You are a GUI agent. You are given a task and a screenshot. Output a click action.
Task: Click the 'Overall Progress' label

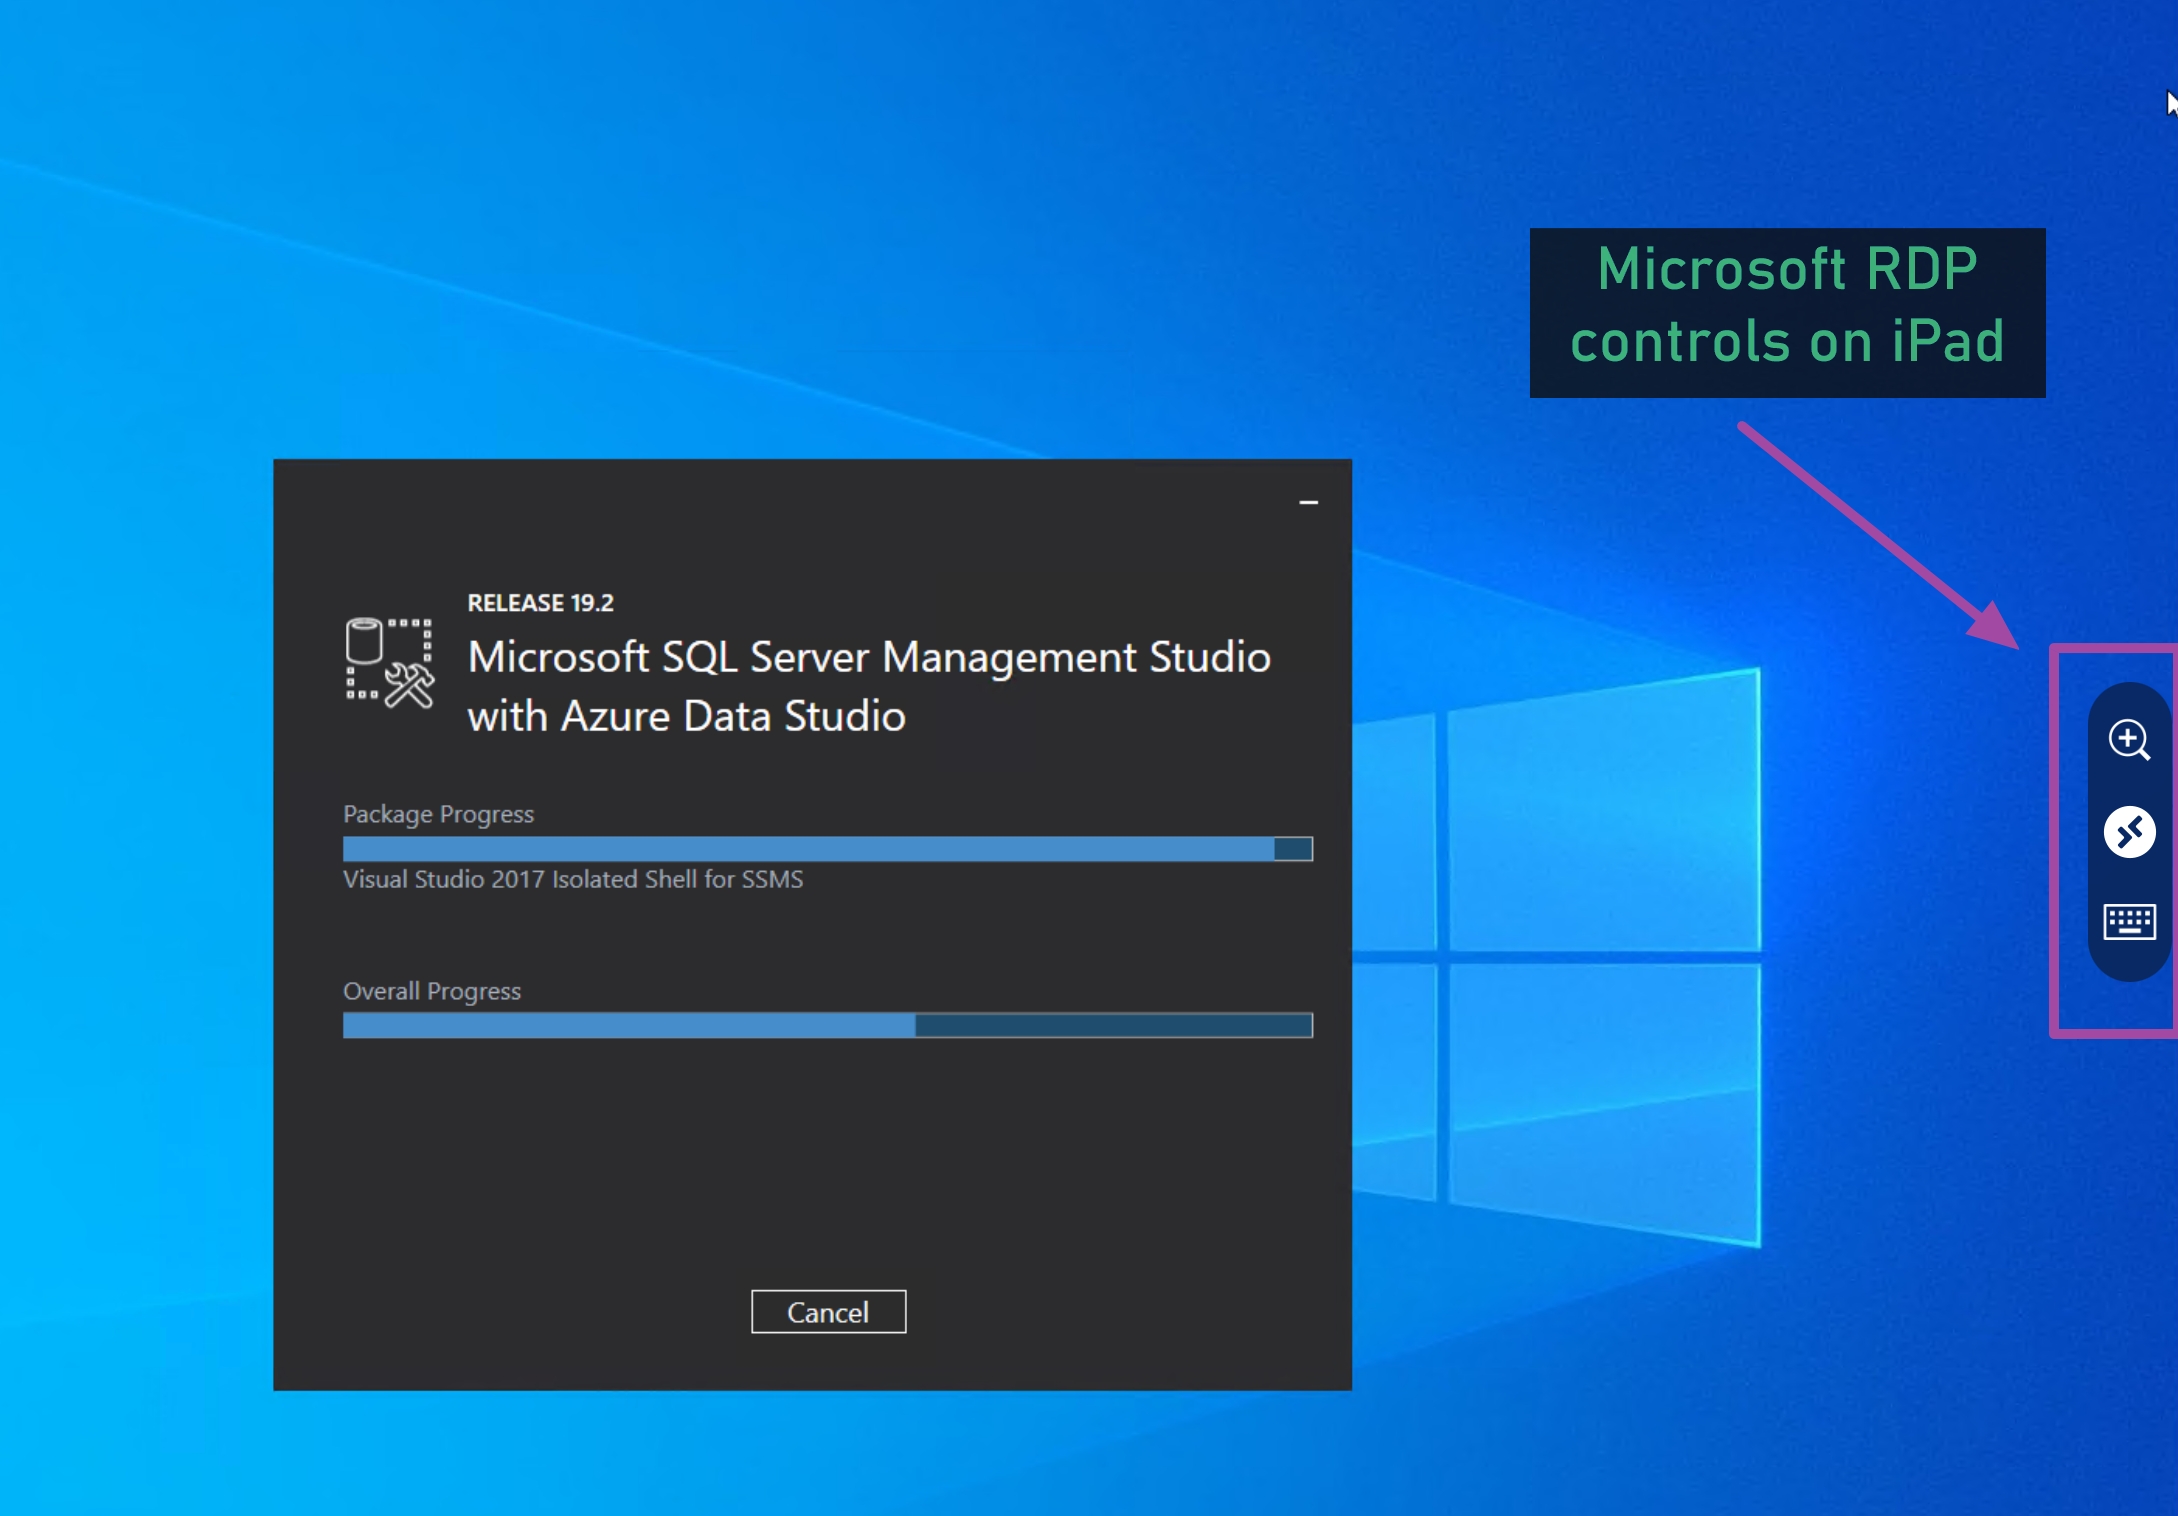pos(432,991)
